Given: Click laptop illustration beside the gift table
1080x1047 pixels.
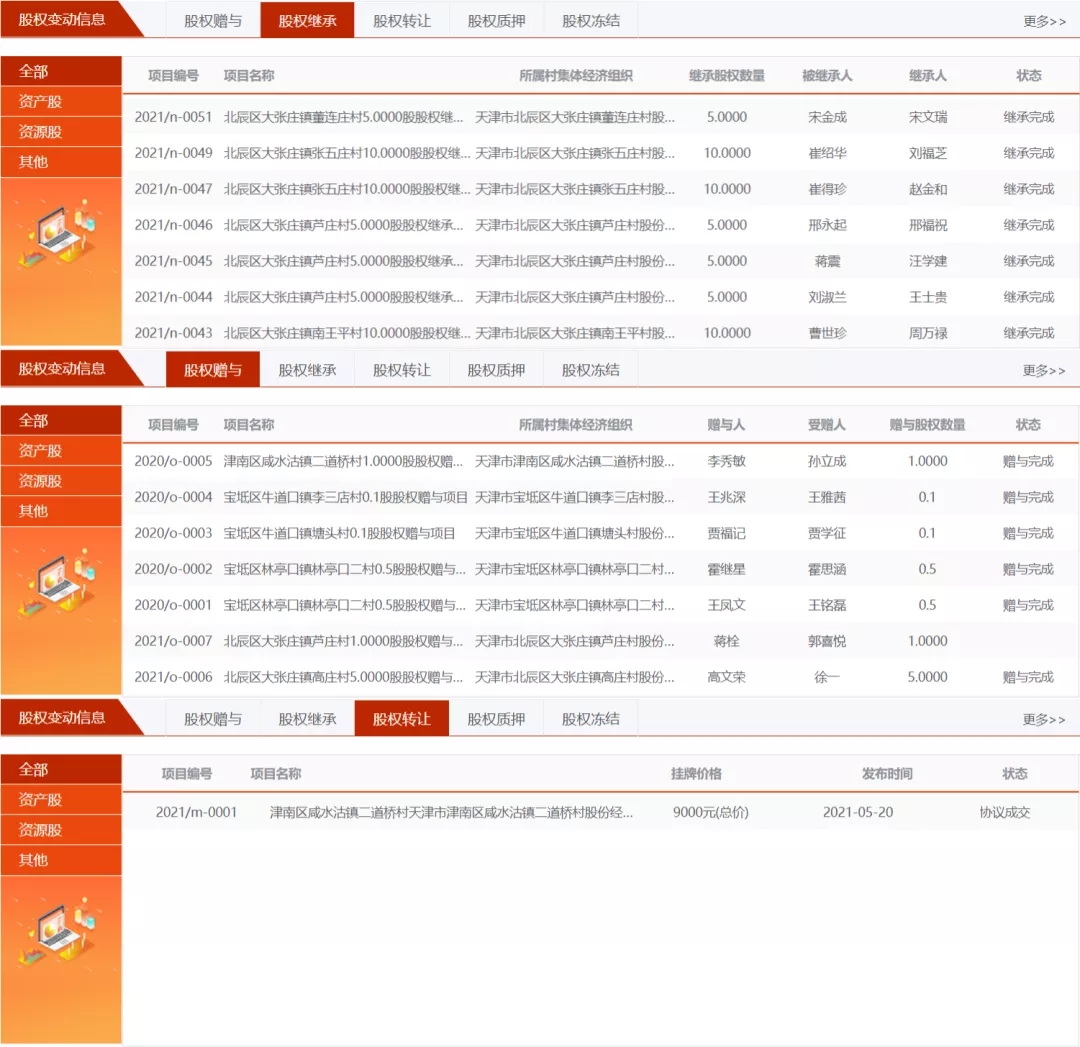Looking at the screenshot, I should coord(57,585).
